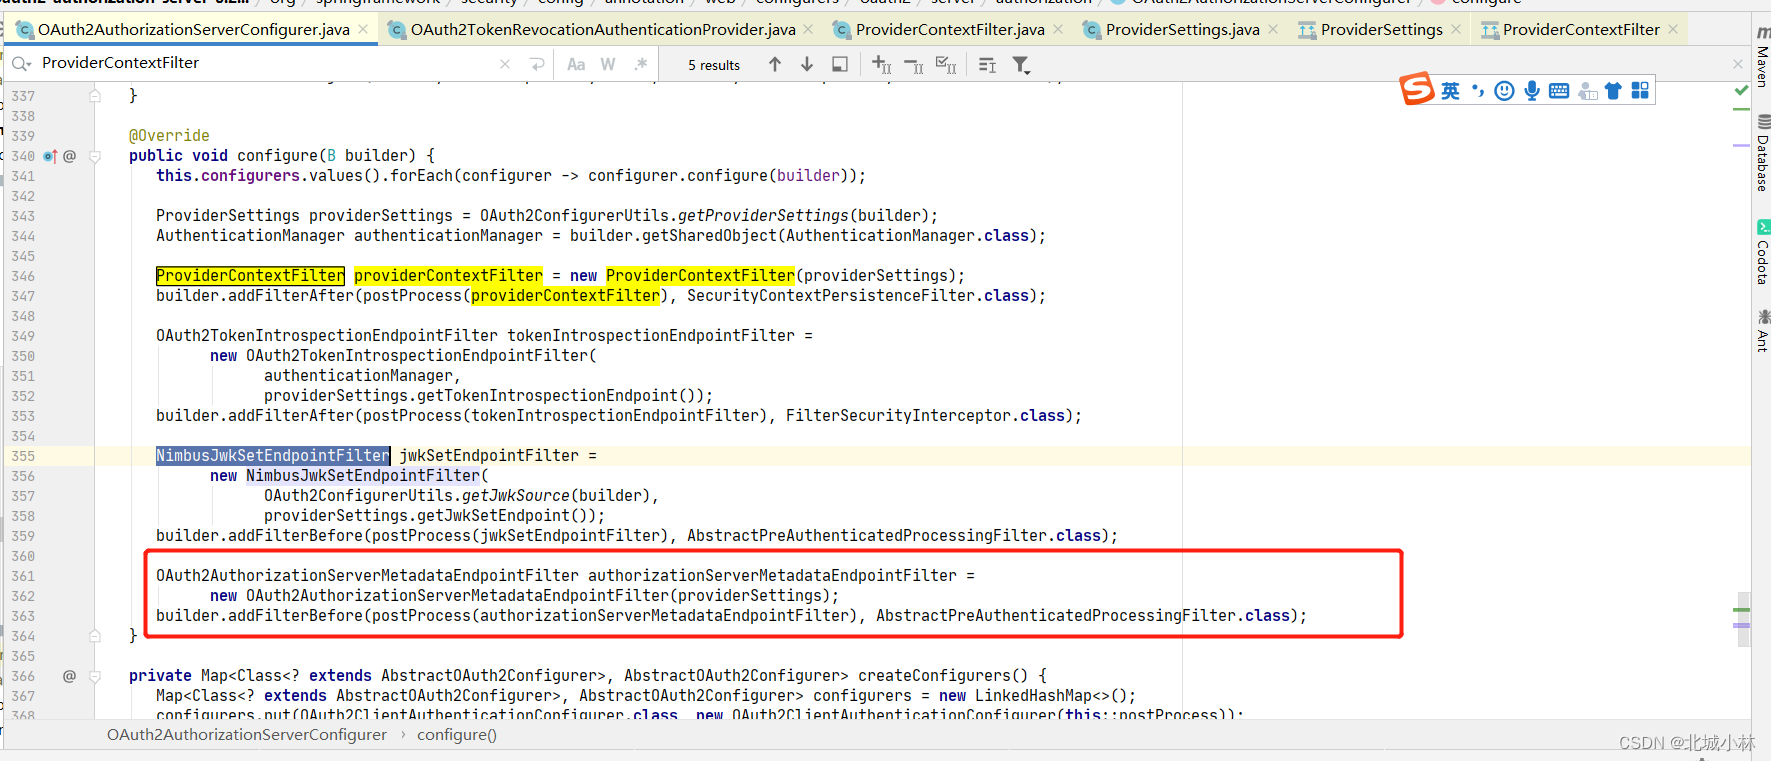Viewport: 1771px width, 761px height.
Task: Open ProviderSettings.java tab
Action: click(x=1182, y=30)
